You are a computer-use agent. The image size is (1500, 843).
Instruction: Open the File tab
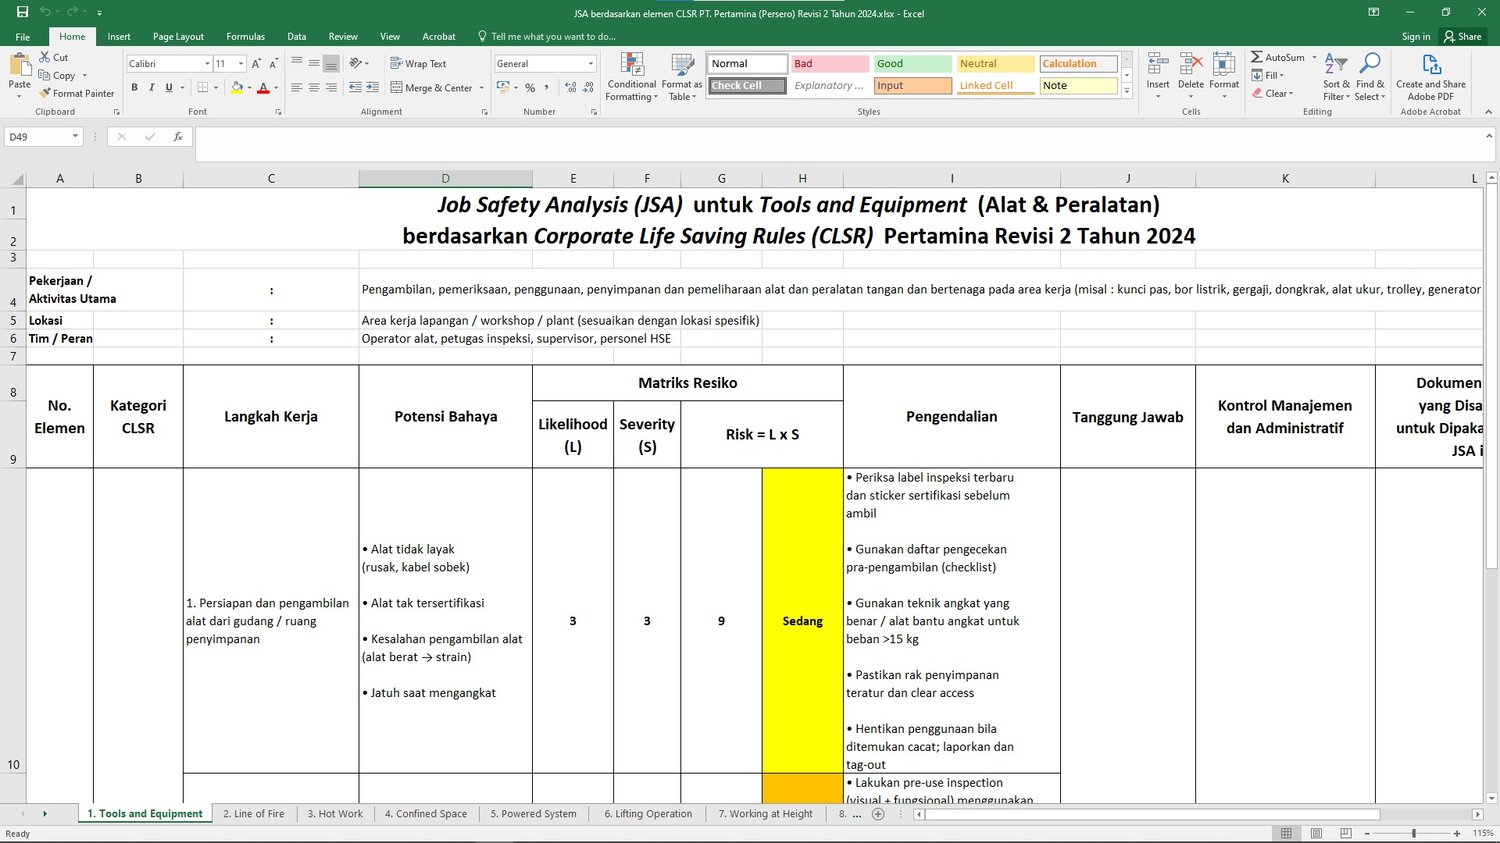23,36
